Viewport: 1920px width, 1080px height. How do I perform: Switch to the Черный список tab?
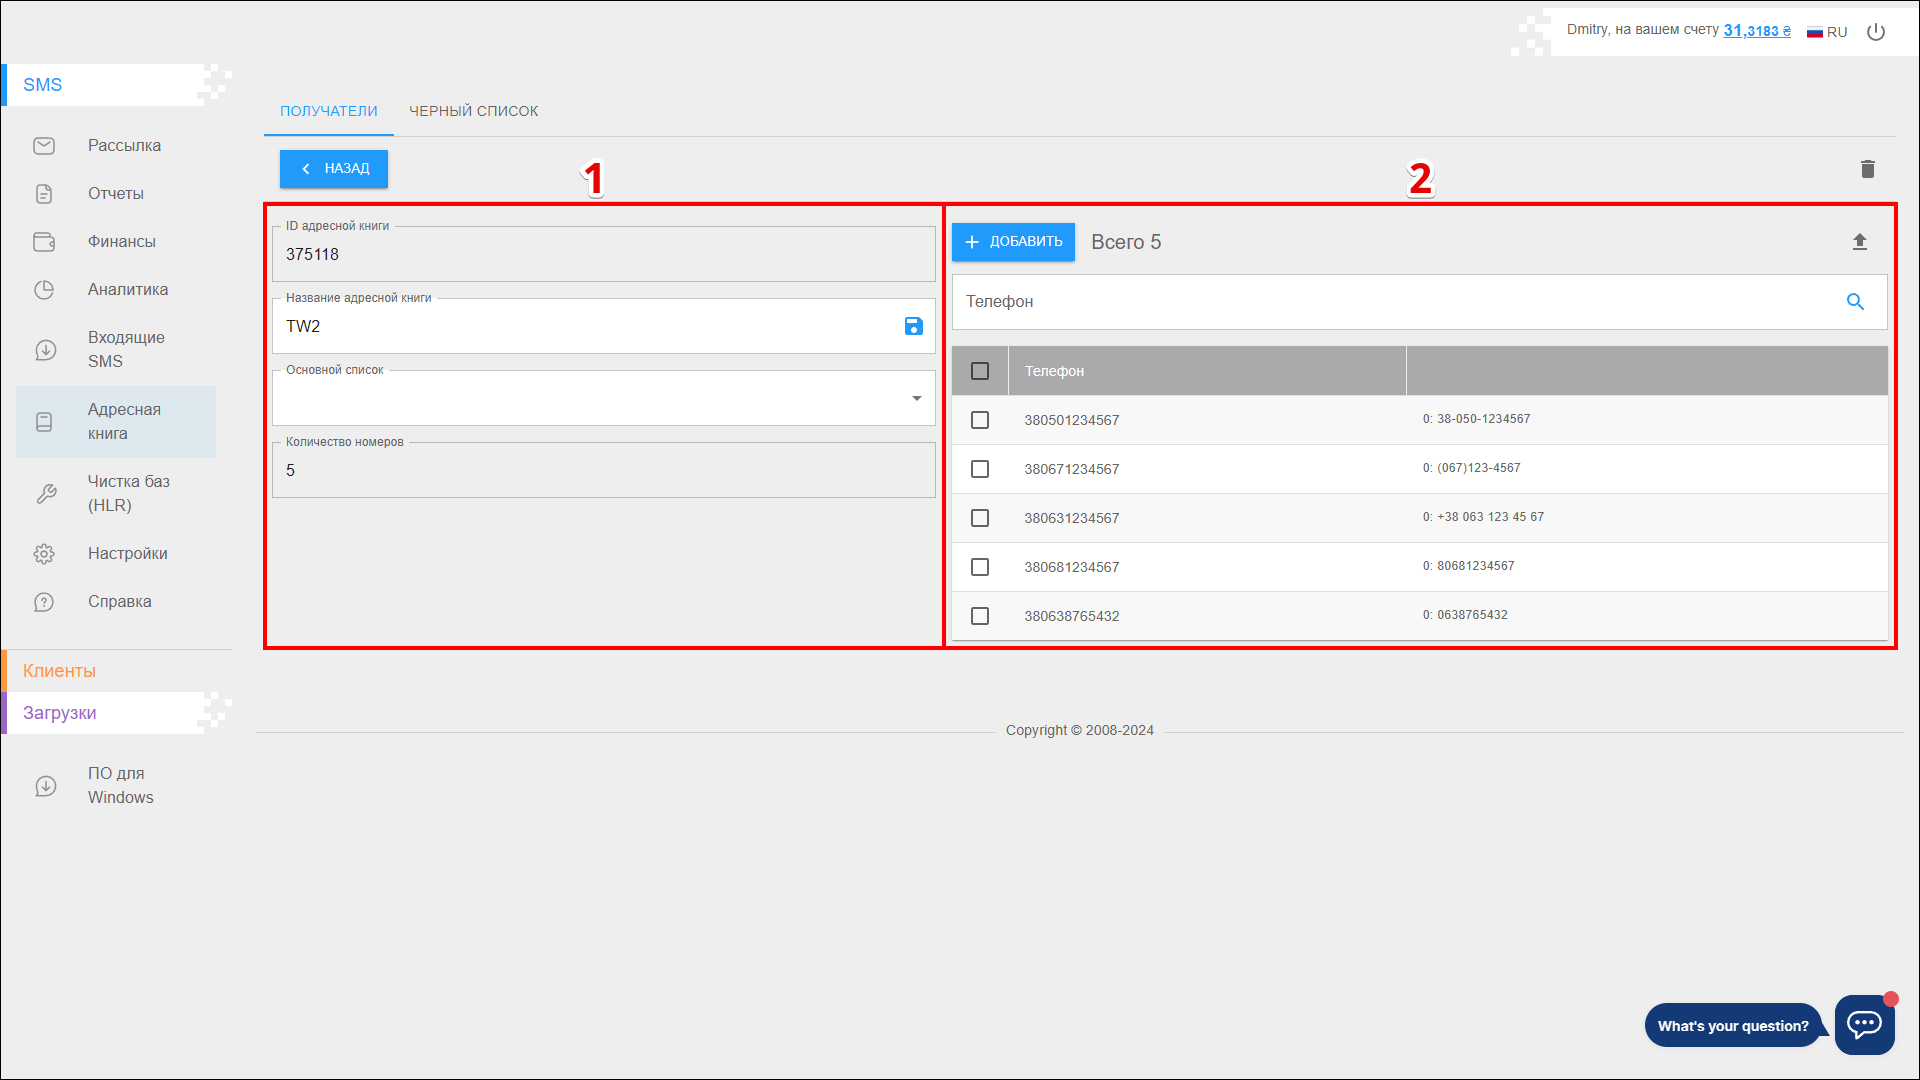473,111
